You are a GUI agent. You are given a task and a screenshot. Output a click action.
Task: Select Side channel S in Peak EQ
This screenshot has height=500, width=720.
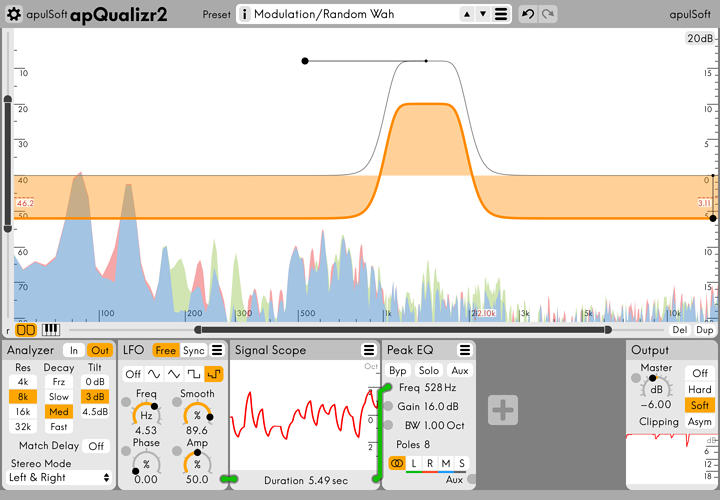click(x=461, y=463)
